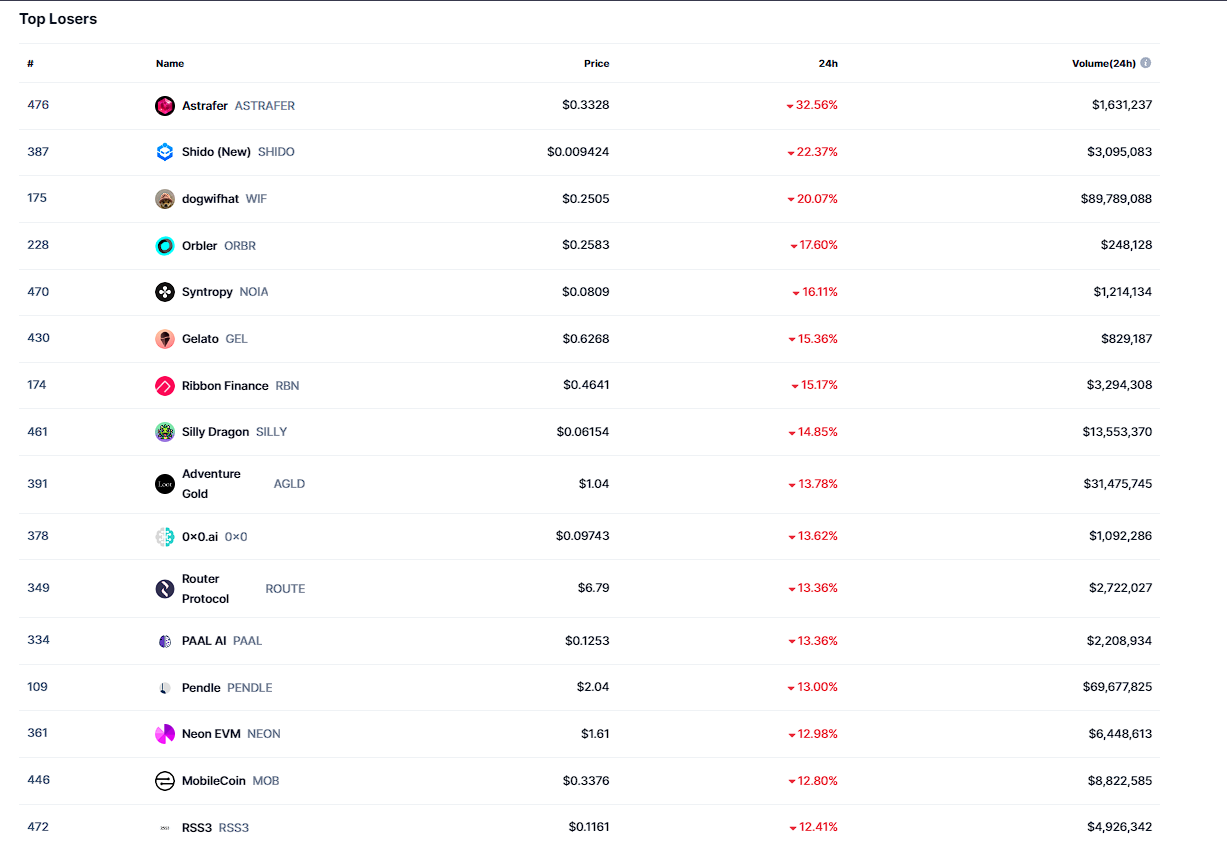Click the Syntropy coin logo icon
Image resolution: width=1227 pixels, height=850 pixels.
coord(165,292)
